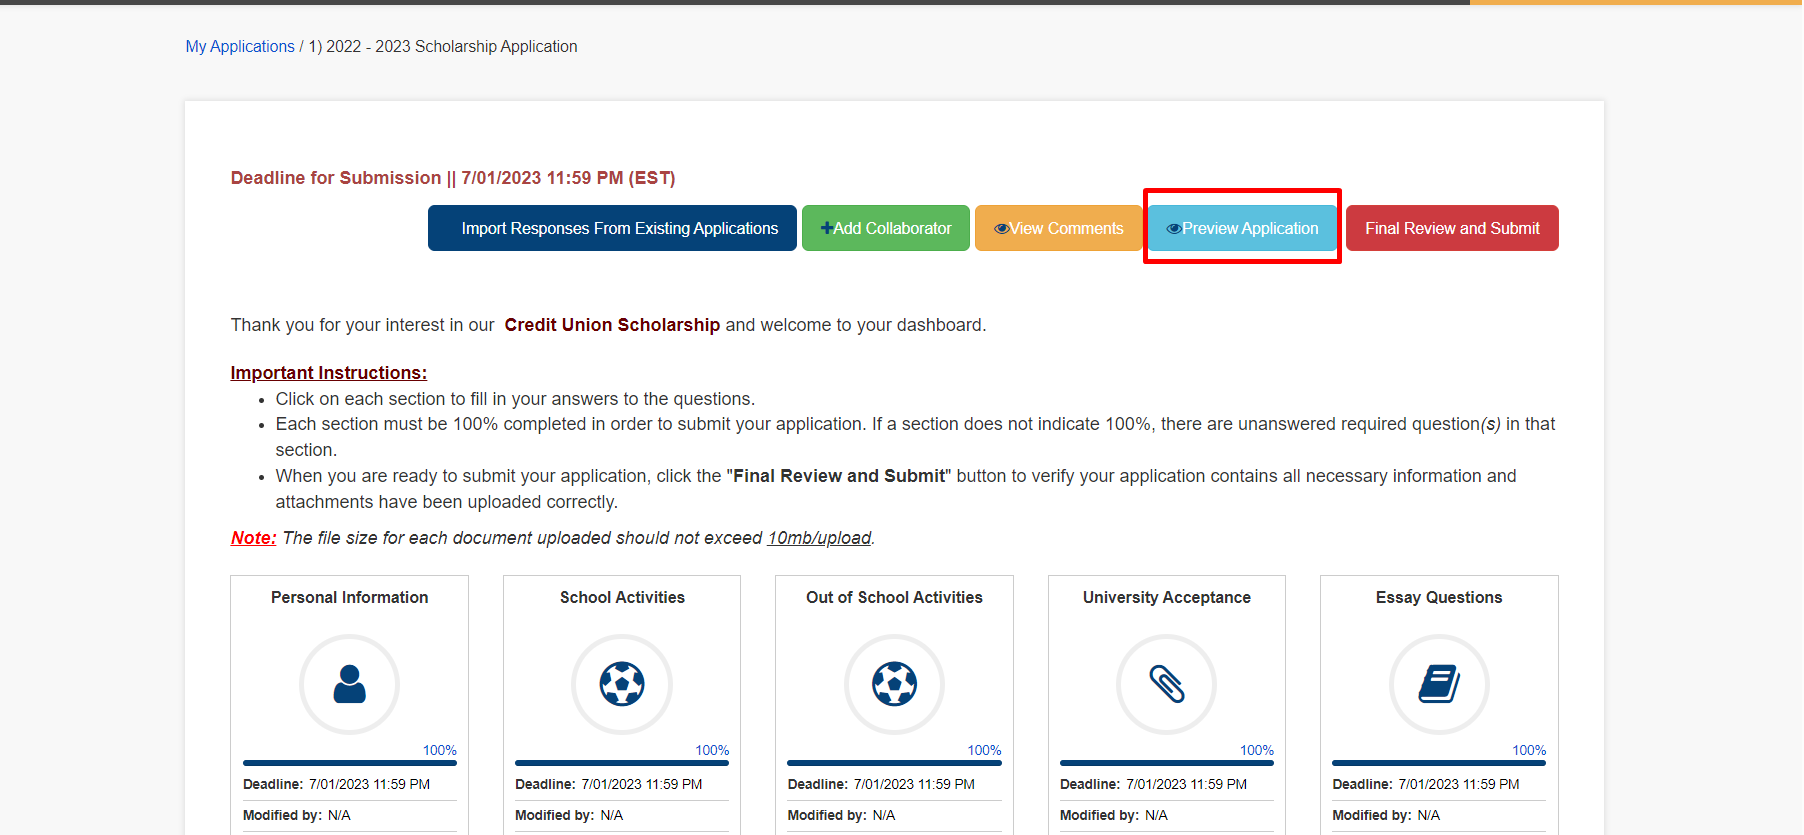
Task: Open the School Activities soccer ball icon
Action: point(622,684)
